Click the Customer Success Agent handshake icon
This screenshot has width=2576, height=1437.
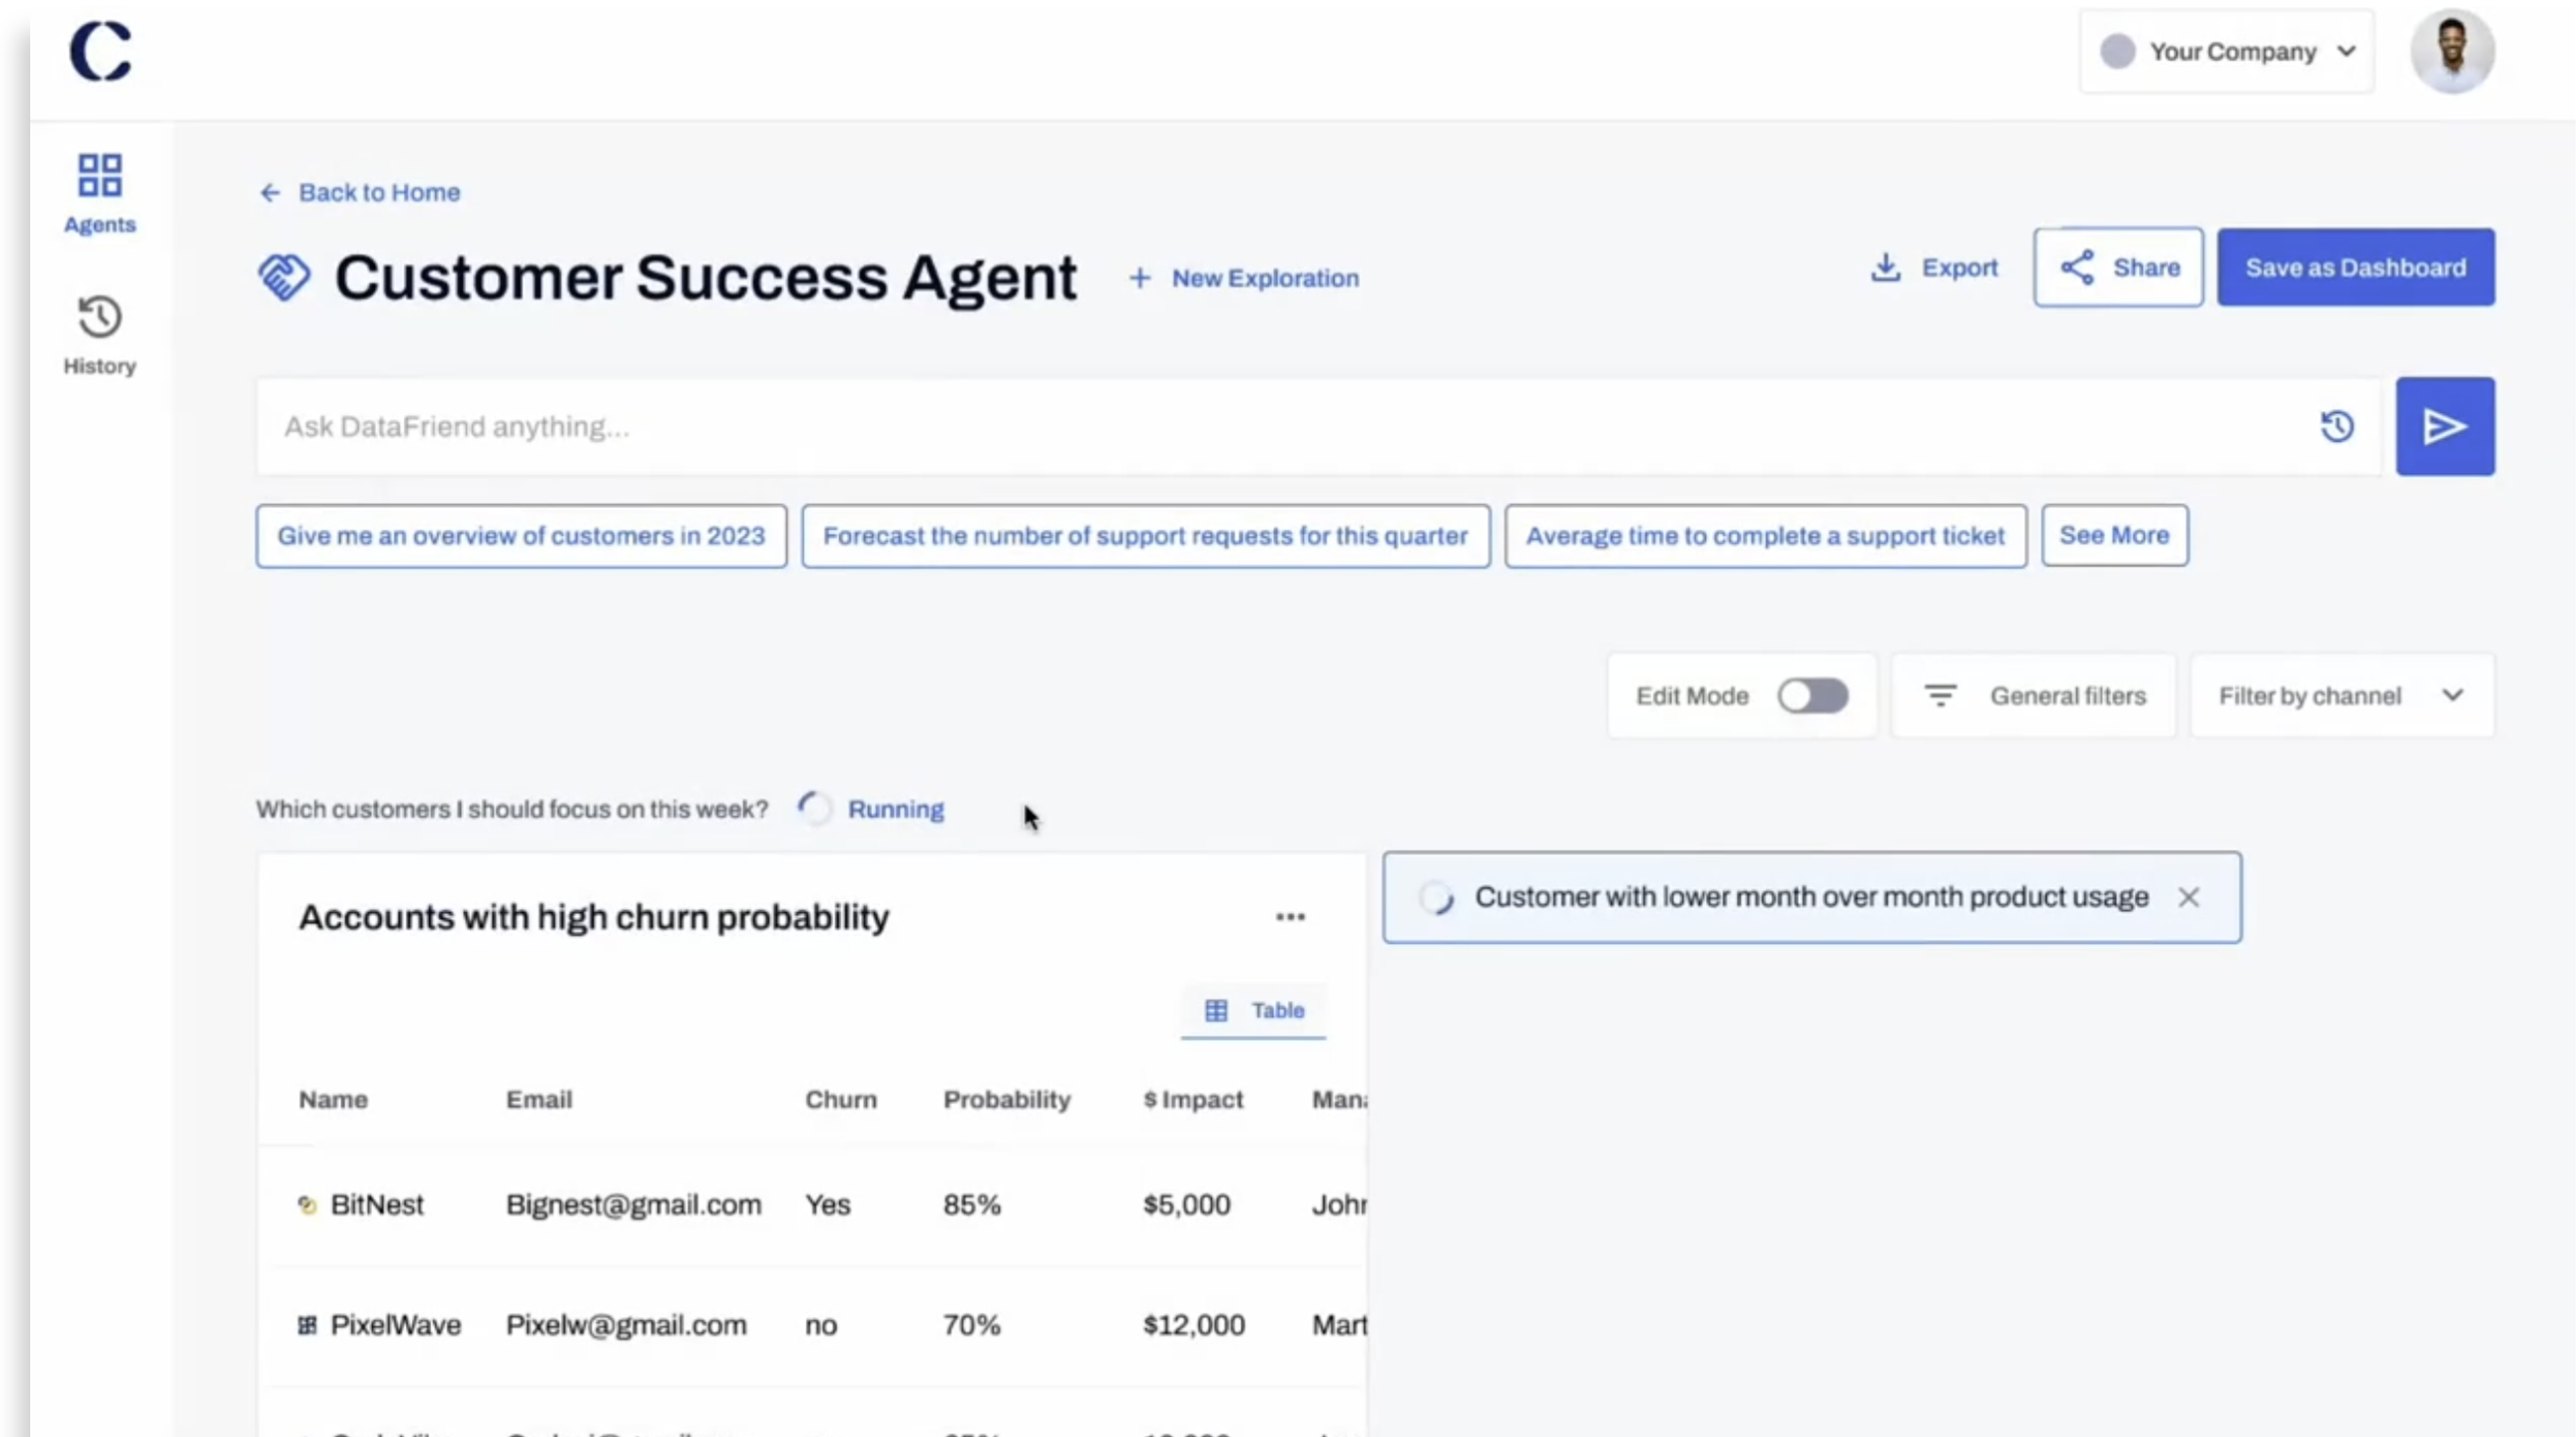pos(285,277)
